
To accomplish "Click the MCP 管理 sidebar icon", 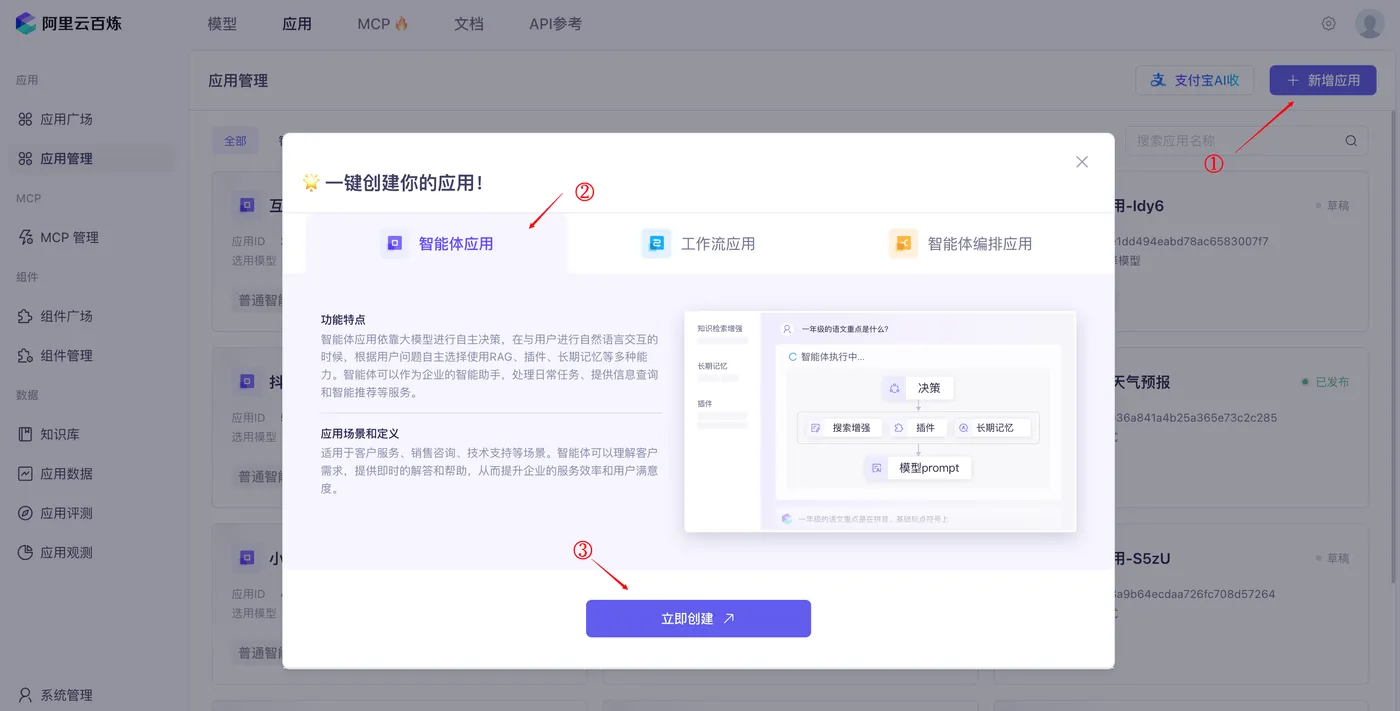I will click(26, 237).
